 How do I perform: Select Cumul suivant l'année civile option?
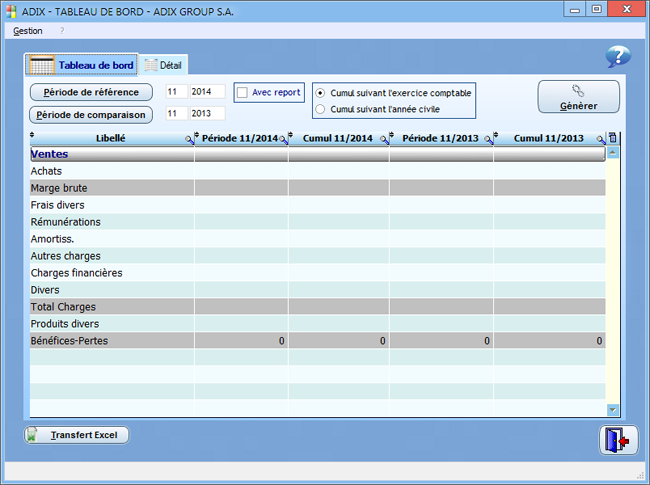pyautogui.click(x=320, y=109)
